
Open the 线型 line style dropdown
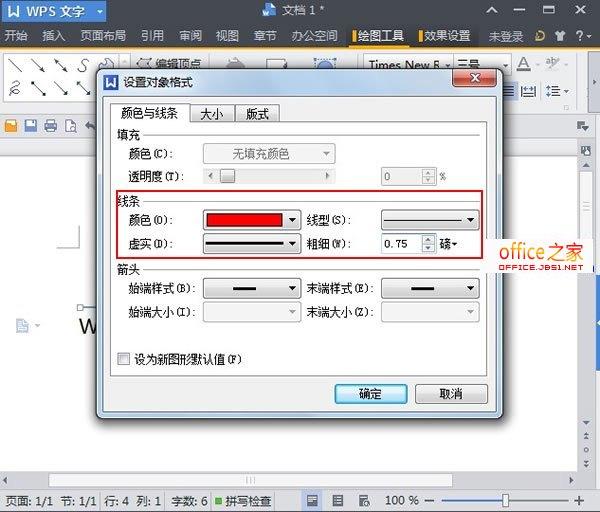[430, 220]
